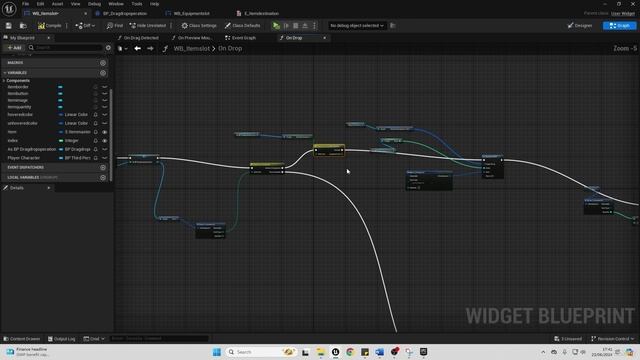
Task: Open the Cmd console type dropdown
Action: (94, 339)
